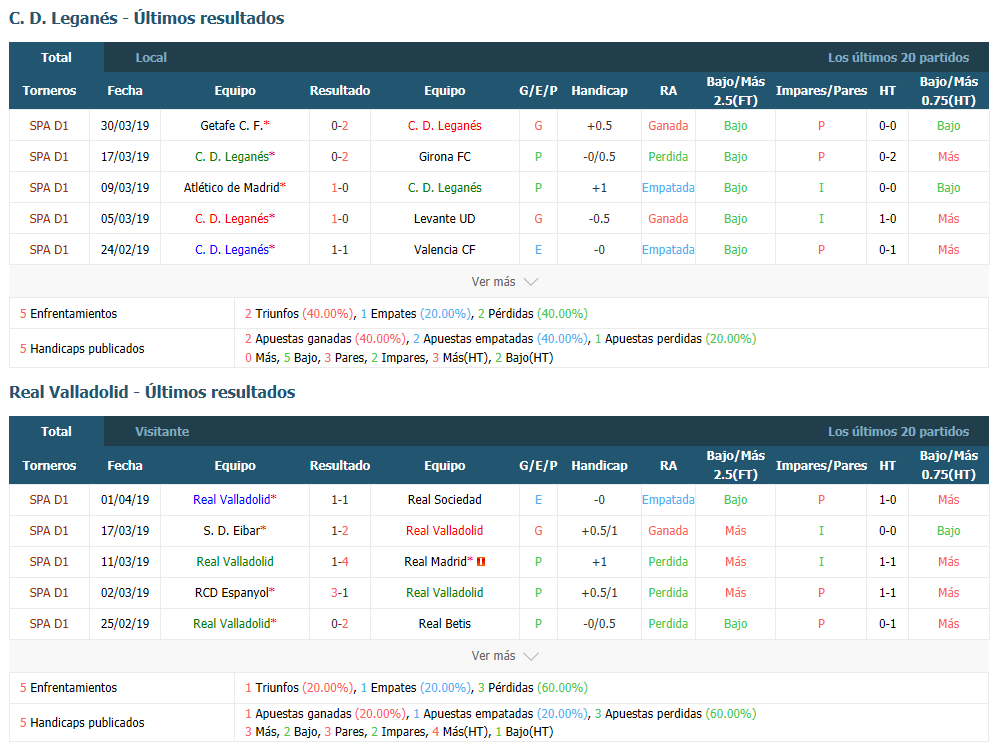Screen dimensions: 998x748
Task: Click date 25/02/19 in Valladolid table
Action: (125, 624)
